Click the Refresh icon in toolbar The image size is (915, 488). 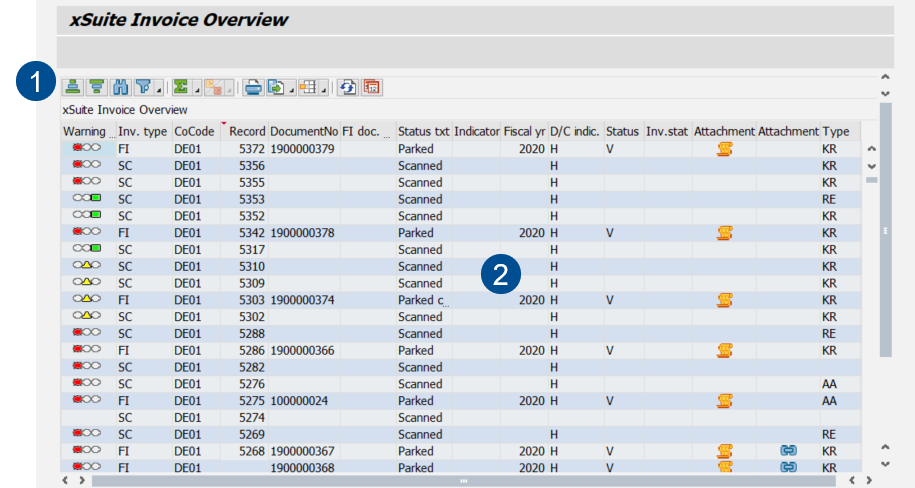(347, 87)
